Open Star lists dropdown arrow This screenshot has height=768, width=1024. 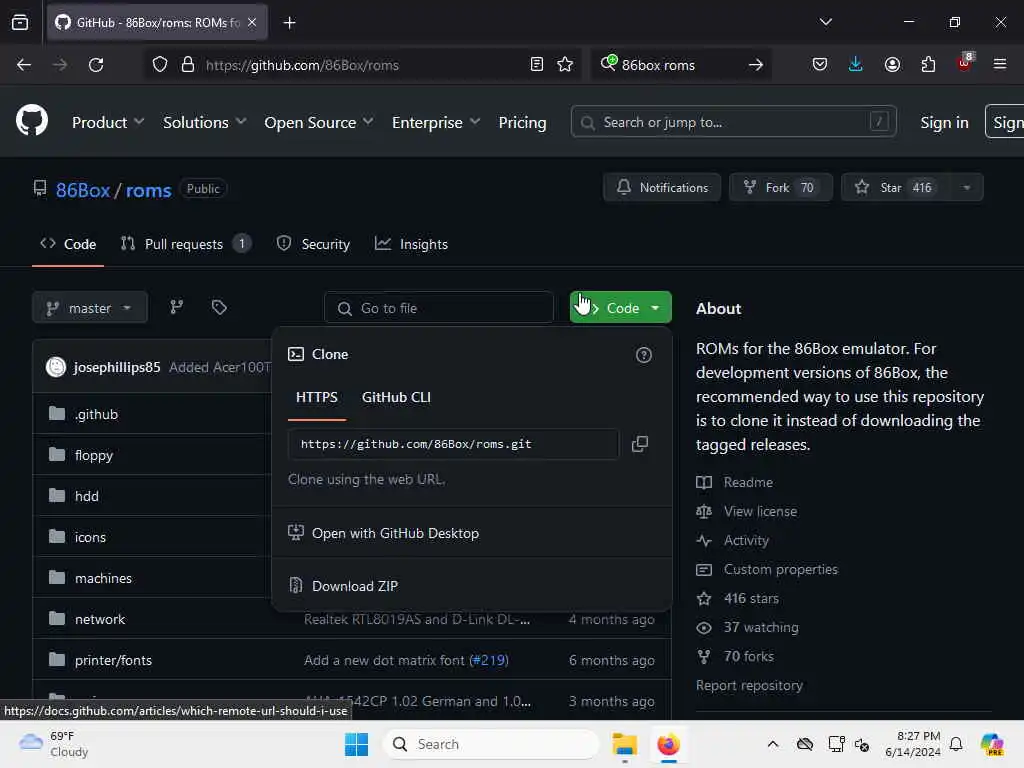[x=967, y=187]
